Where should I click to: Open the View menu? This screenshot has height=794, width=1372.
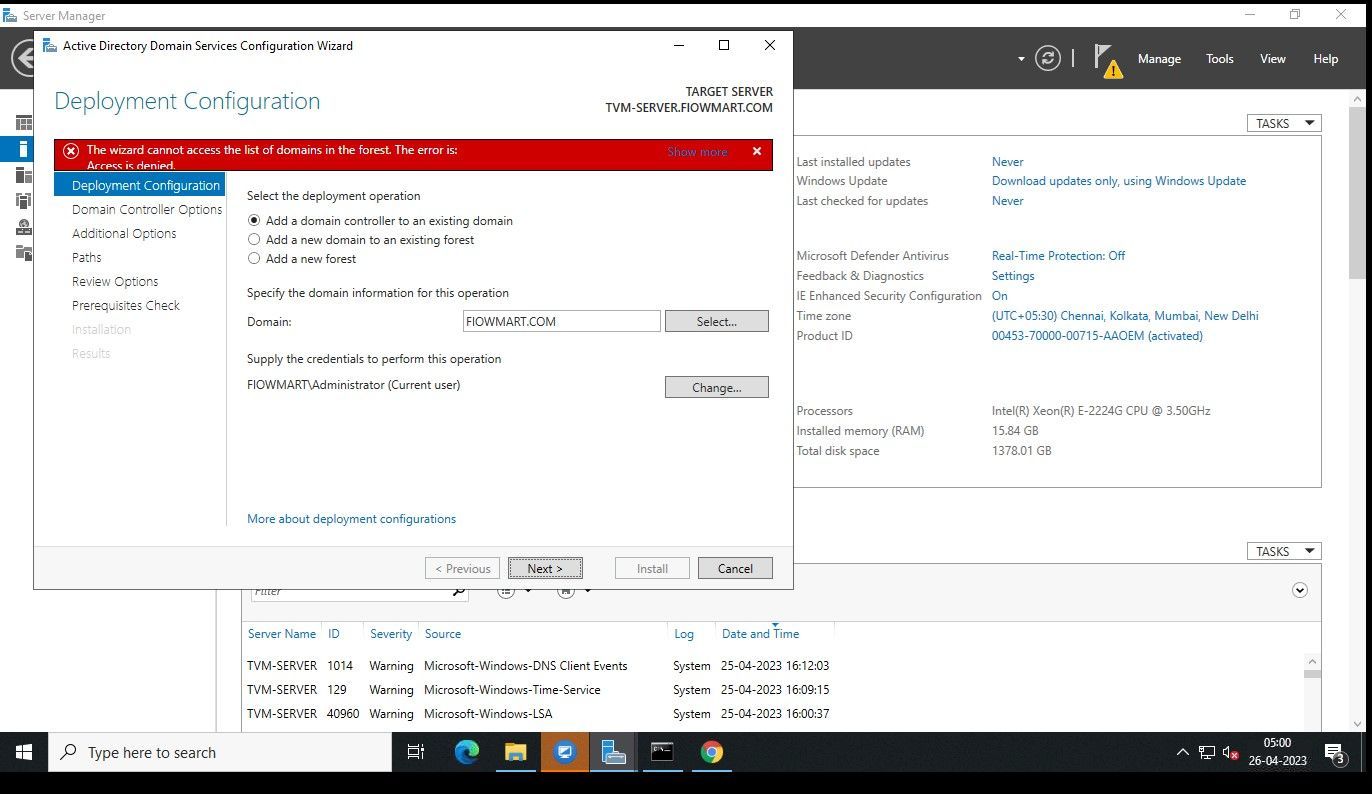point(1273,59)
